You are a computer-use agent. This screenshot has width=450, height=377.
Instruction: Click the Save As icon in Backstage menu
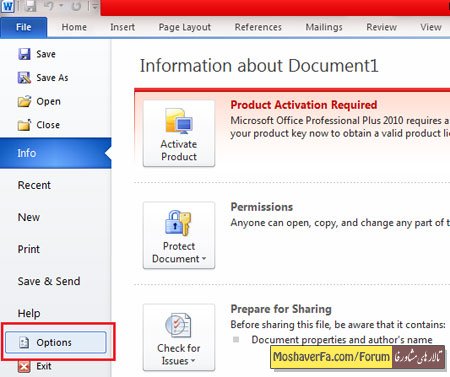pos(24,78)
